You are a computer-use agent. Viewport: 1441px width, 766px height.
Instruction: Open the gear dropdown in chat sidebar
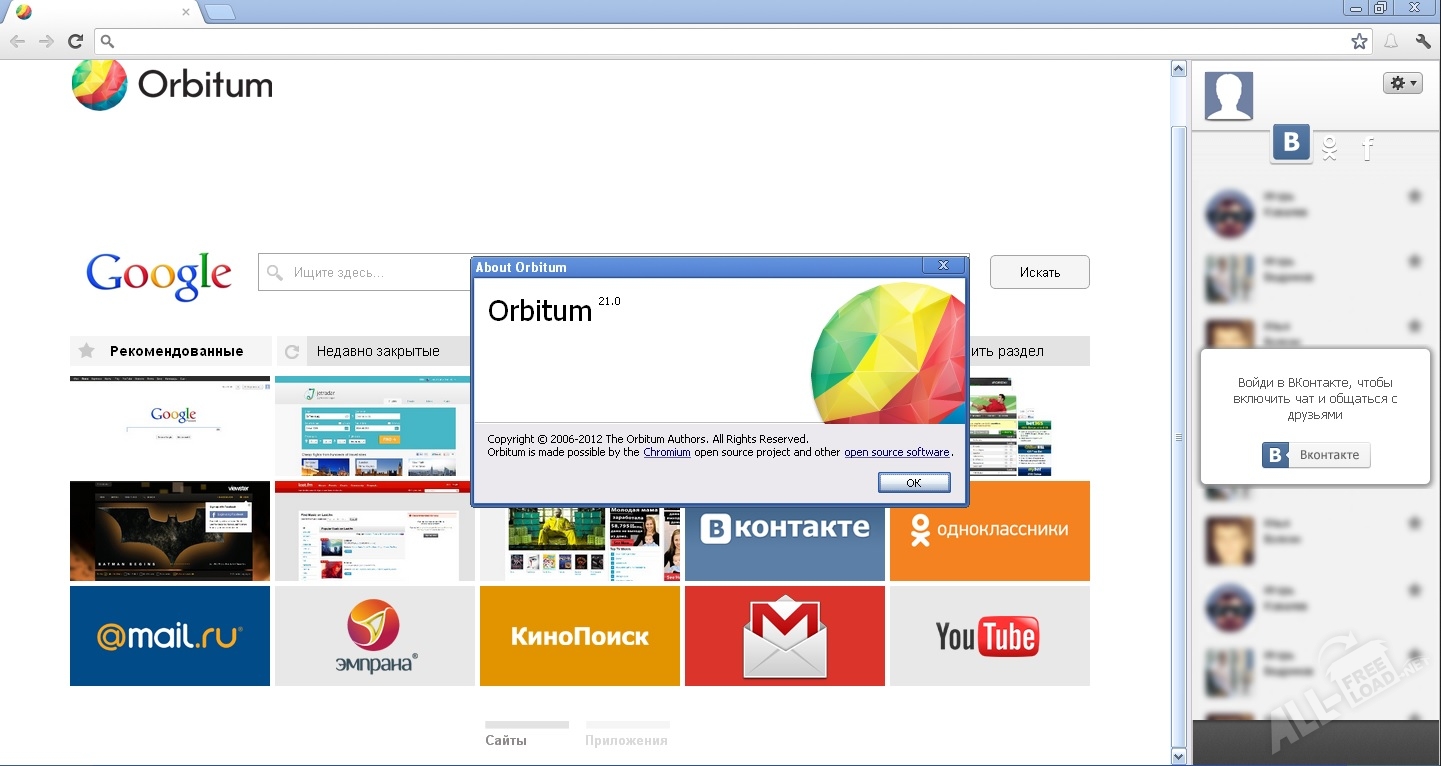[x=1402, y=83]
